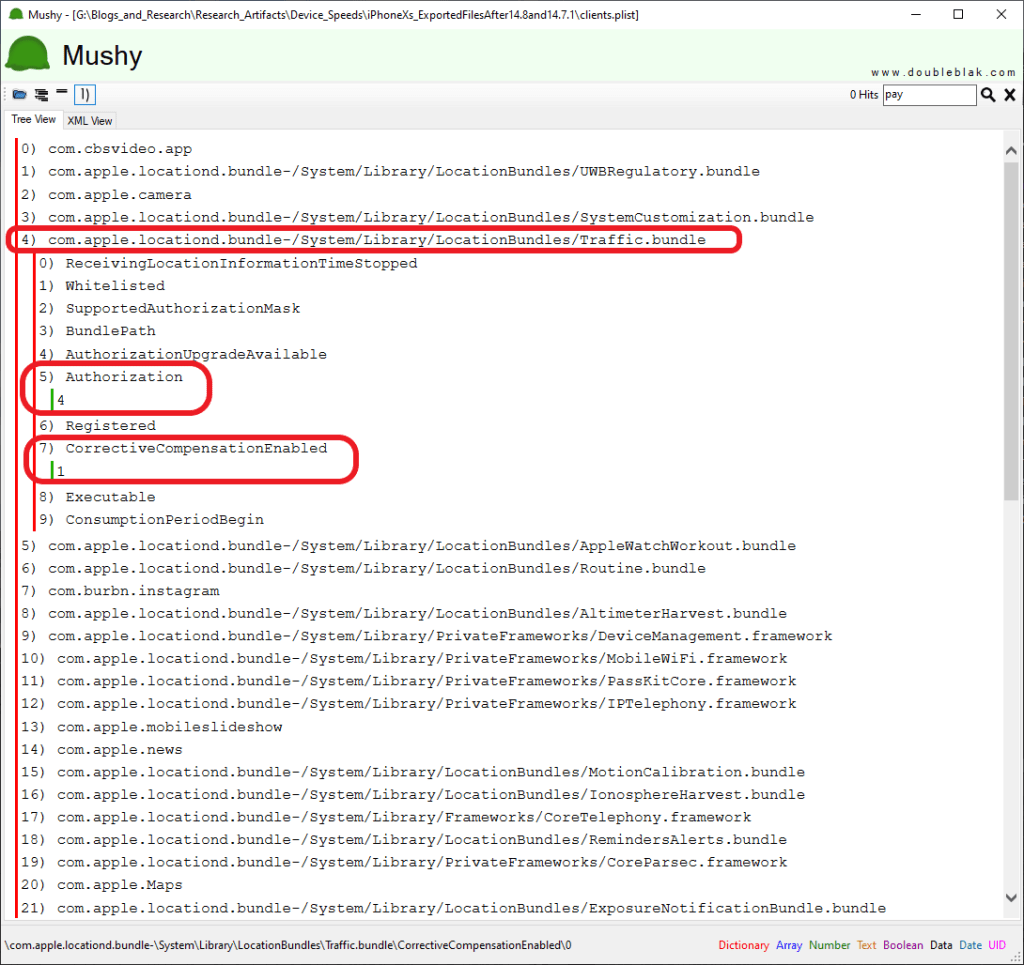Viewport: 1024px width, 965px height.
Task: Click the ConsumptionPeriodBegin item
Action: click(x=164, y=520)
